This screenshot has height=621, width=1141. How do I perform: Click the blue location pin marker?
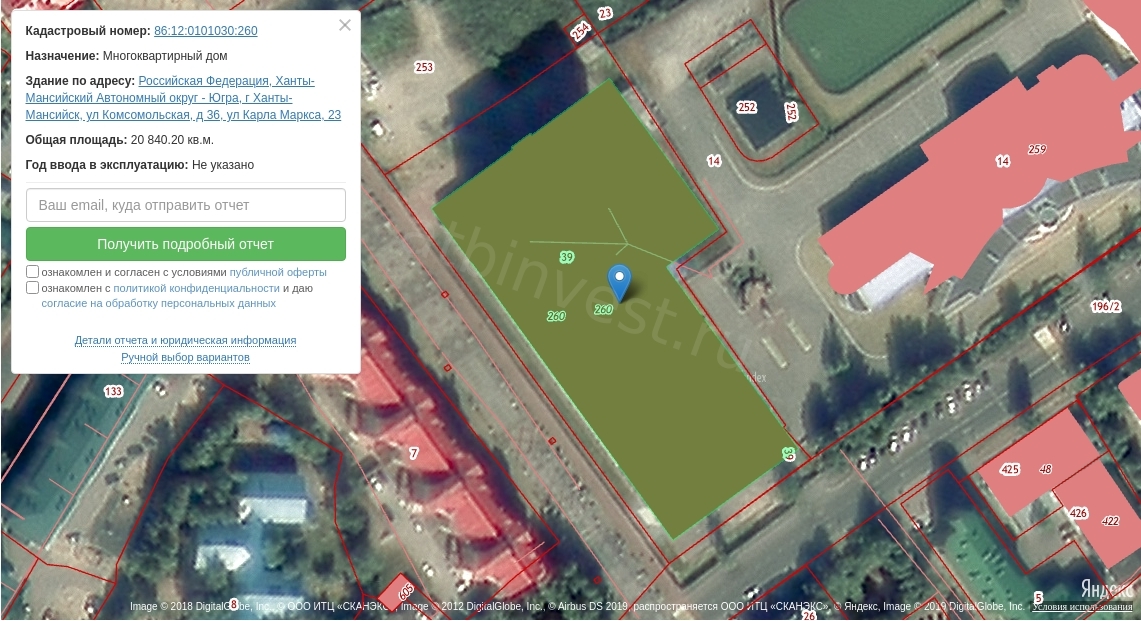(619, 282)
